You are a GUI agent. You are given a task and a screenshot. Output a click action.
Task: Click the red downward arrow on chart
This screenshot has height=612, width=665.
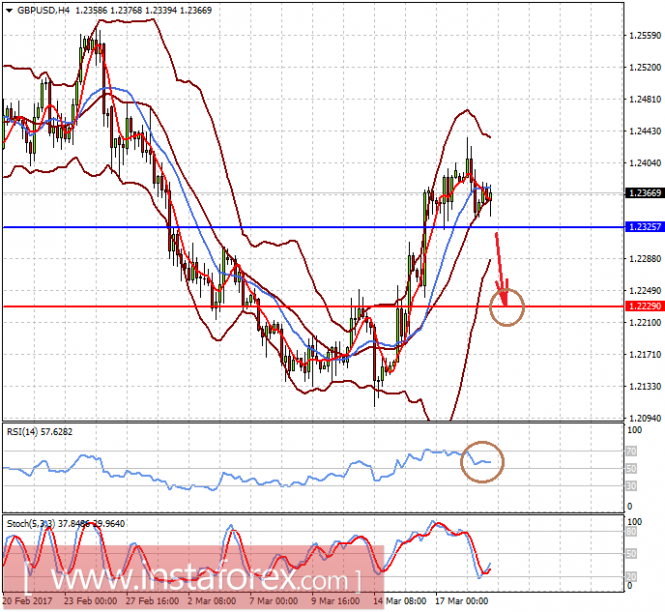[501, 269]
